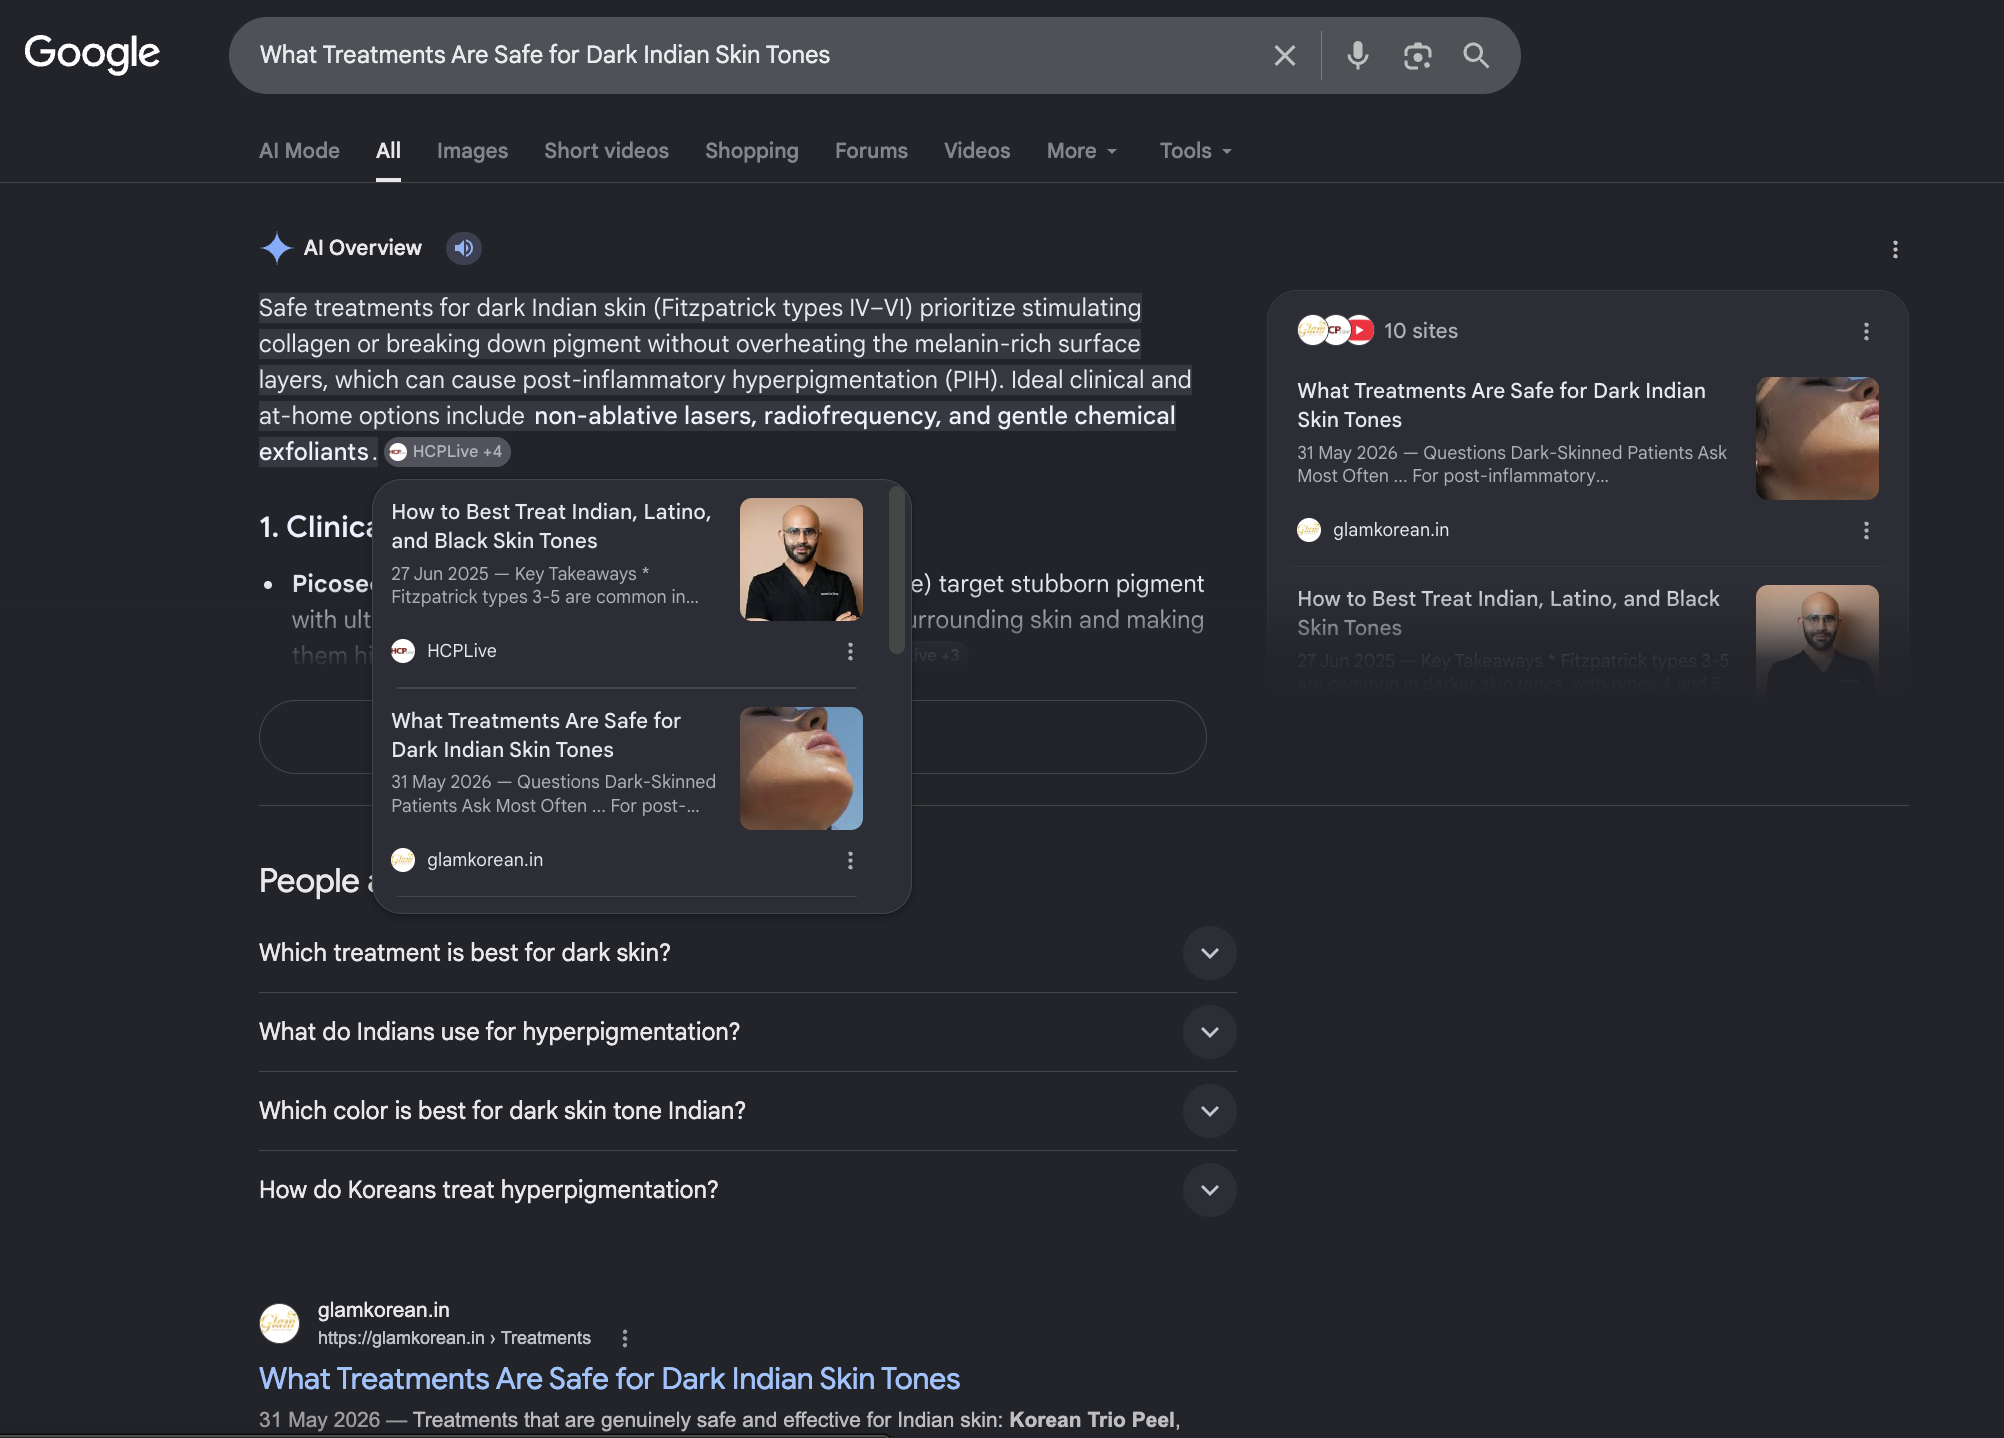This screenshot has width=2004, height=1438.
Task: Switch to the AI Mode tab
Action: click(x=299, y=151)
